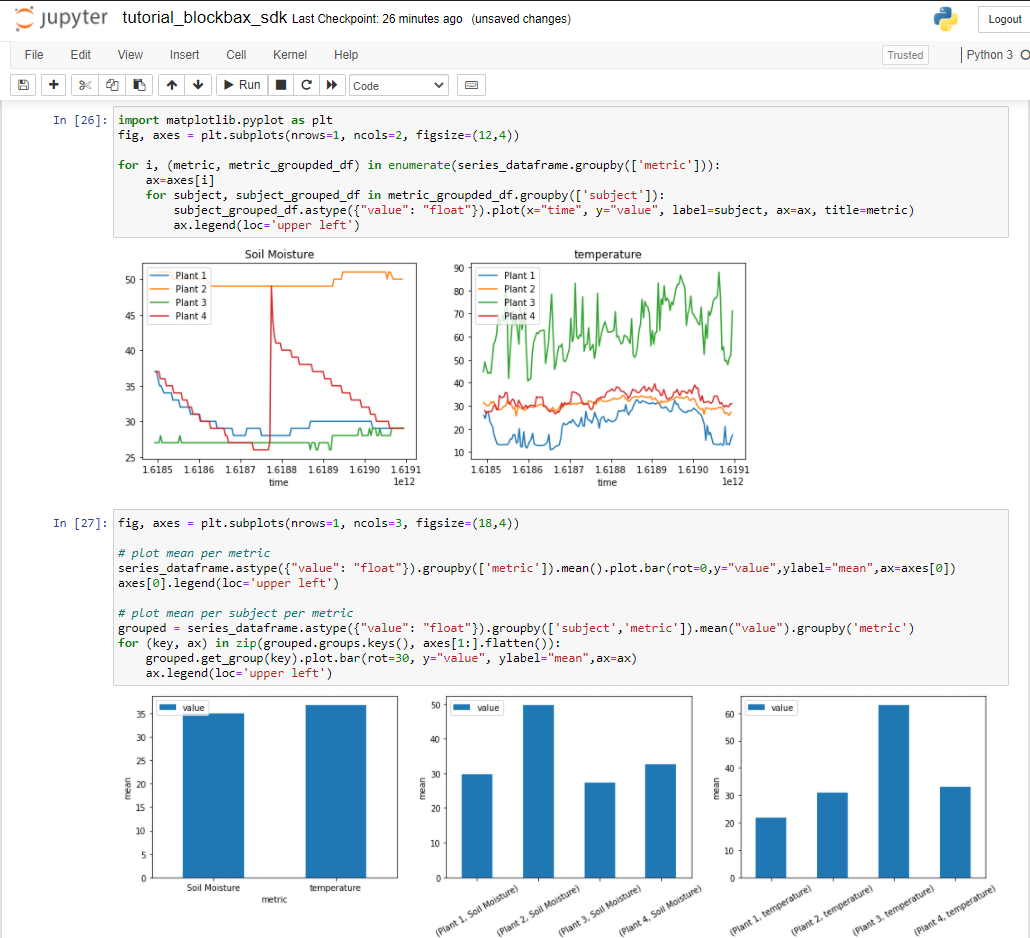
Task: Open the cell type dropdown showing Code
Action: [398, 84]
